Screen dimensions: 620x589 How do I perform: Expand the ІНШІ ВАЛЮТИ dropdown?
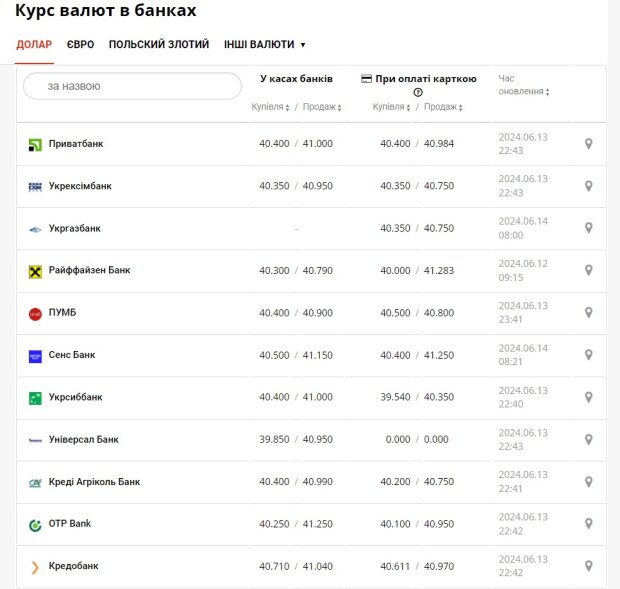(264, 45)
